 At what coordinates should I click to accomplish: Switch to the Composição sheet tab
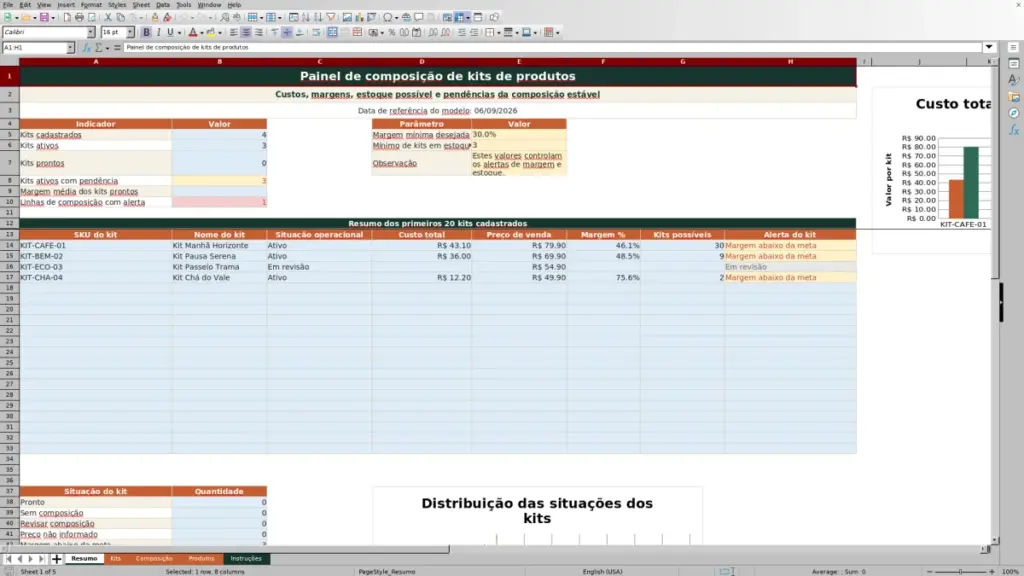coord(154,559)
